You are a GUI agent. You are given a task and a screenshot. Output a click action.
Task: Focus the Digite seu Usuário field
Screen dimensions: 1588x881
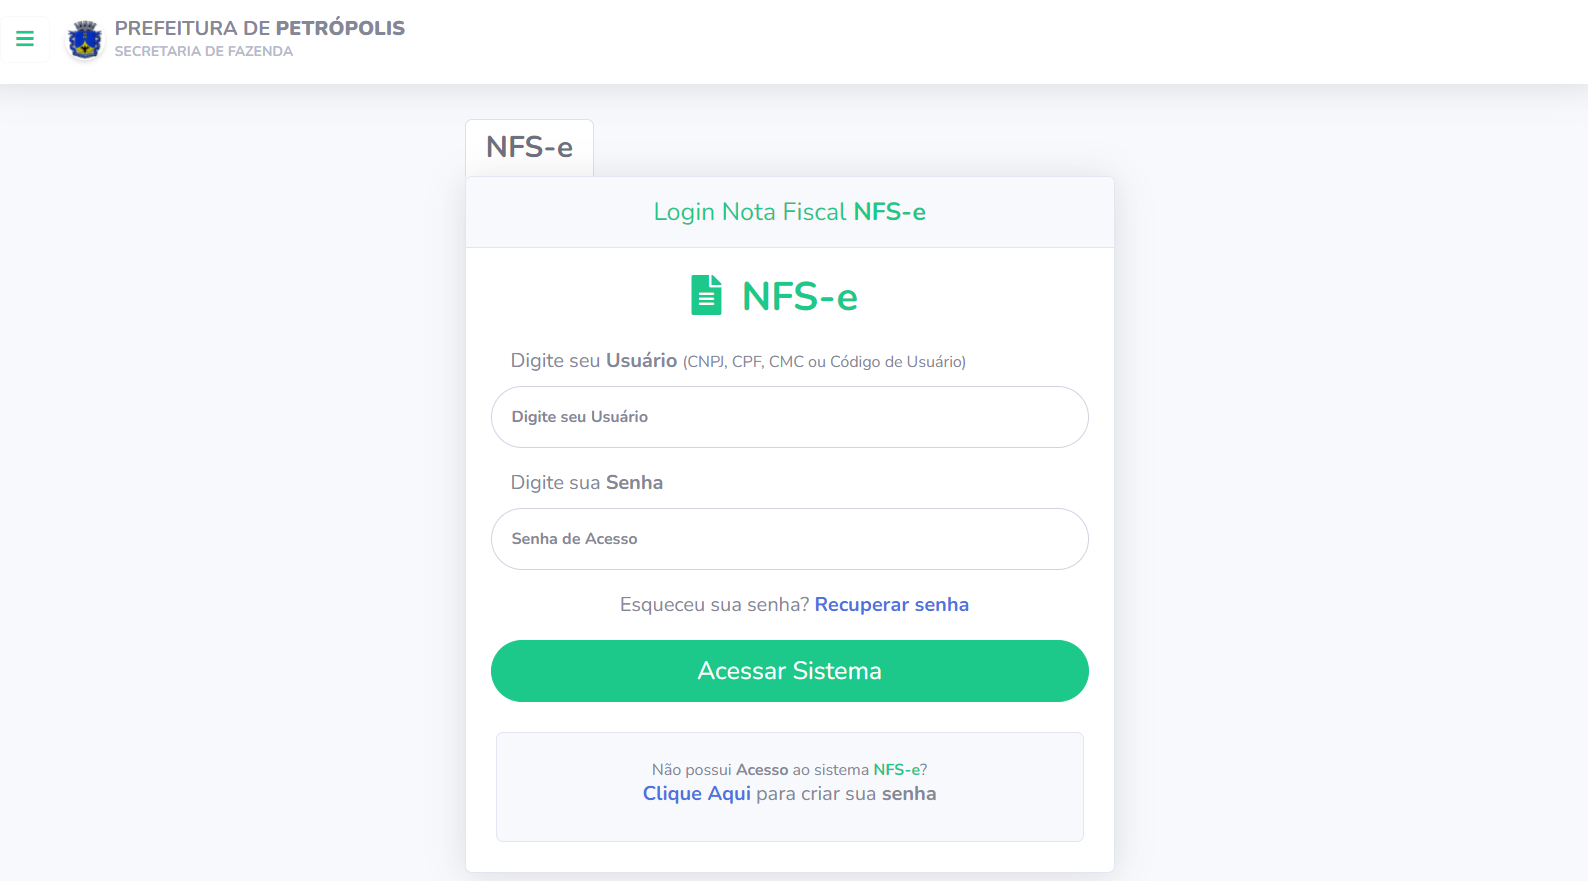point(789,417)
